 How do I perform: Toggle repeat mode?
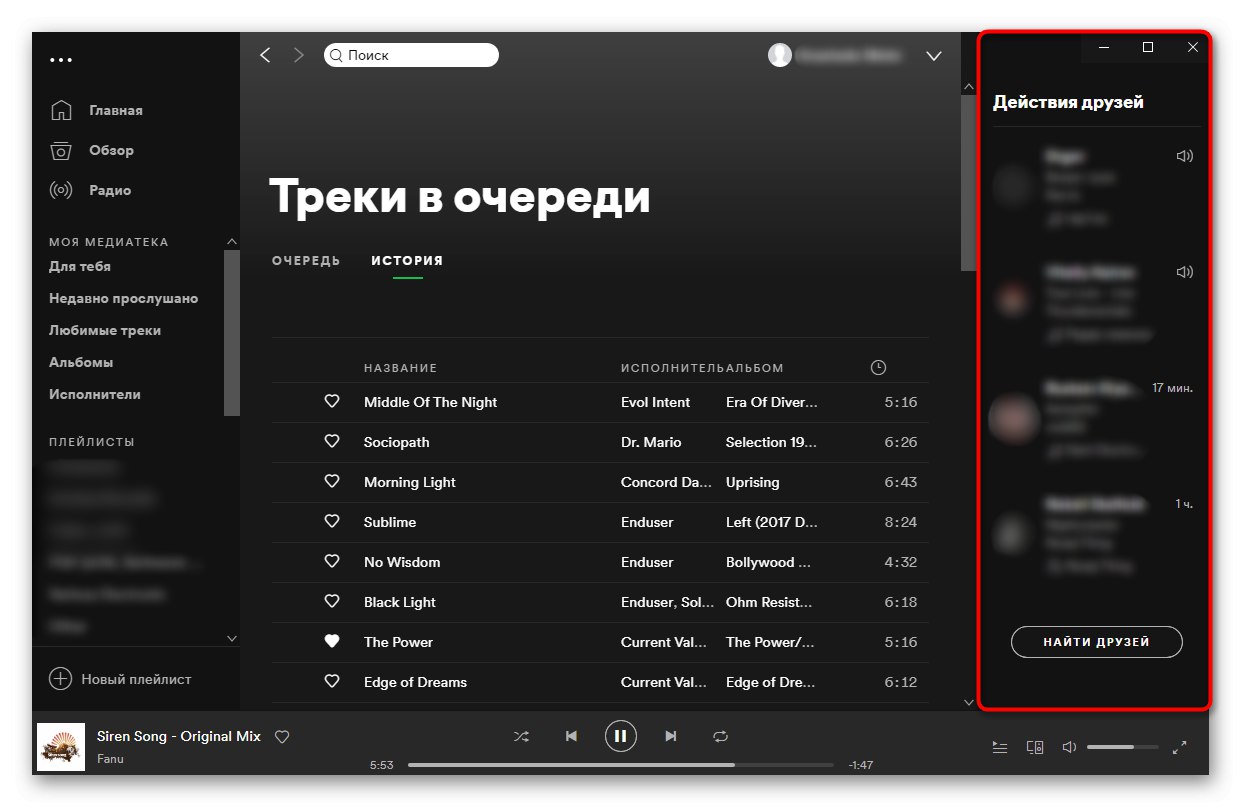721,736
